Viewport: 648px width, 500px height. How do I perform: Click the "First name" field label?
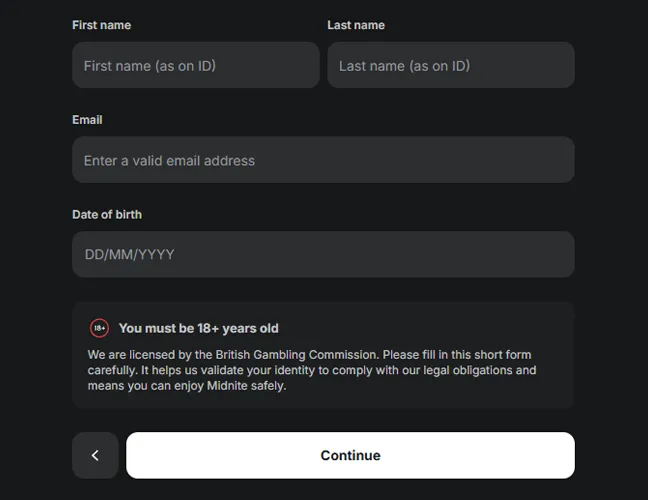pyautogui.click(x=101, y=25)
